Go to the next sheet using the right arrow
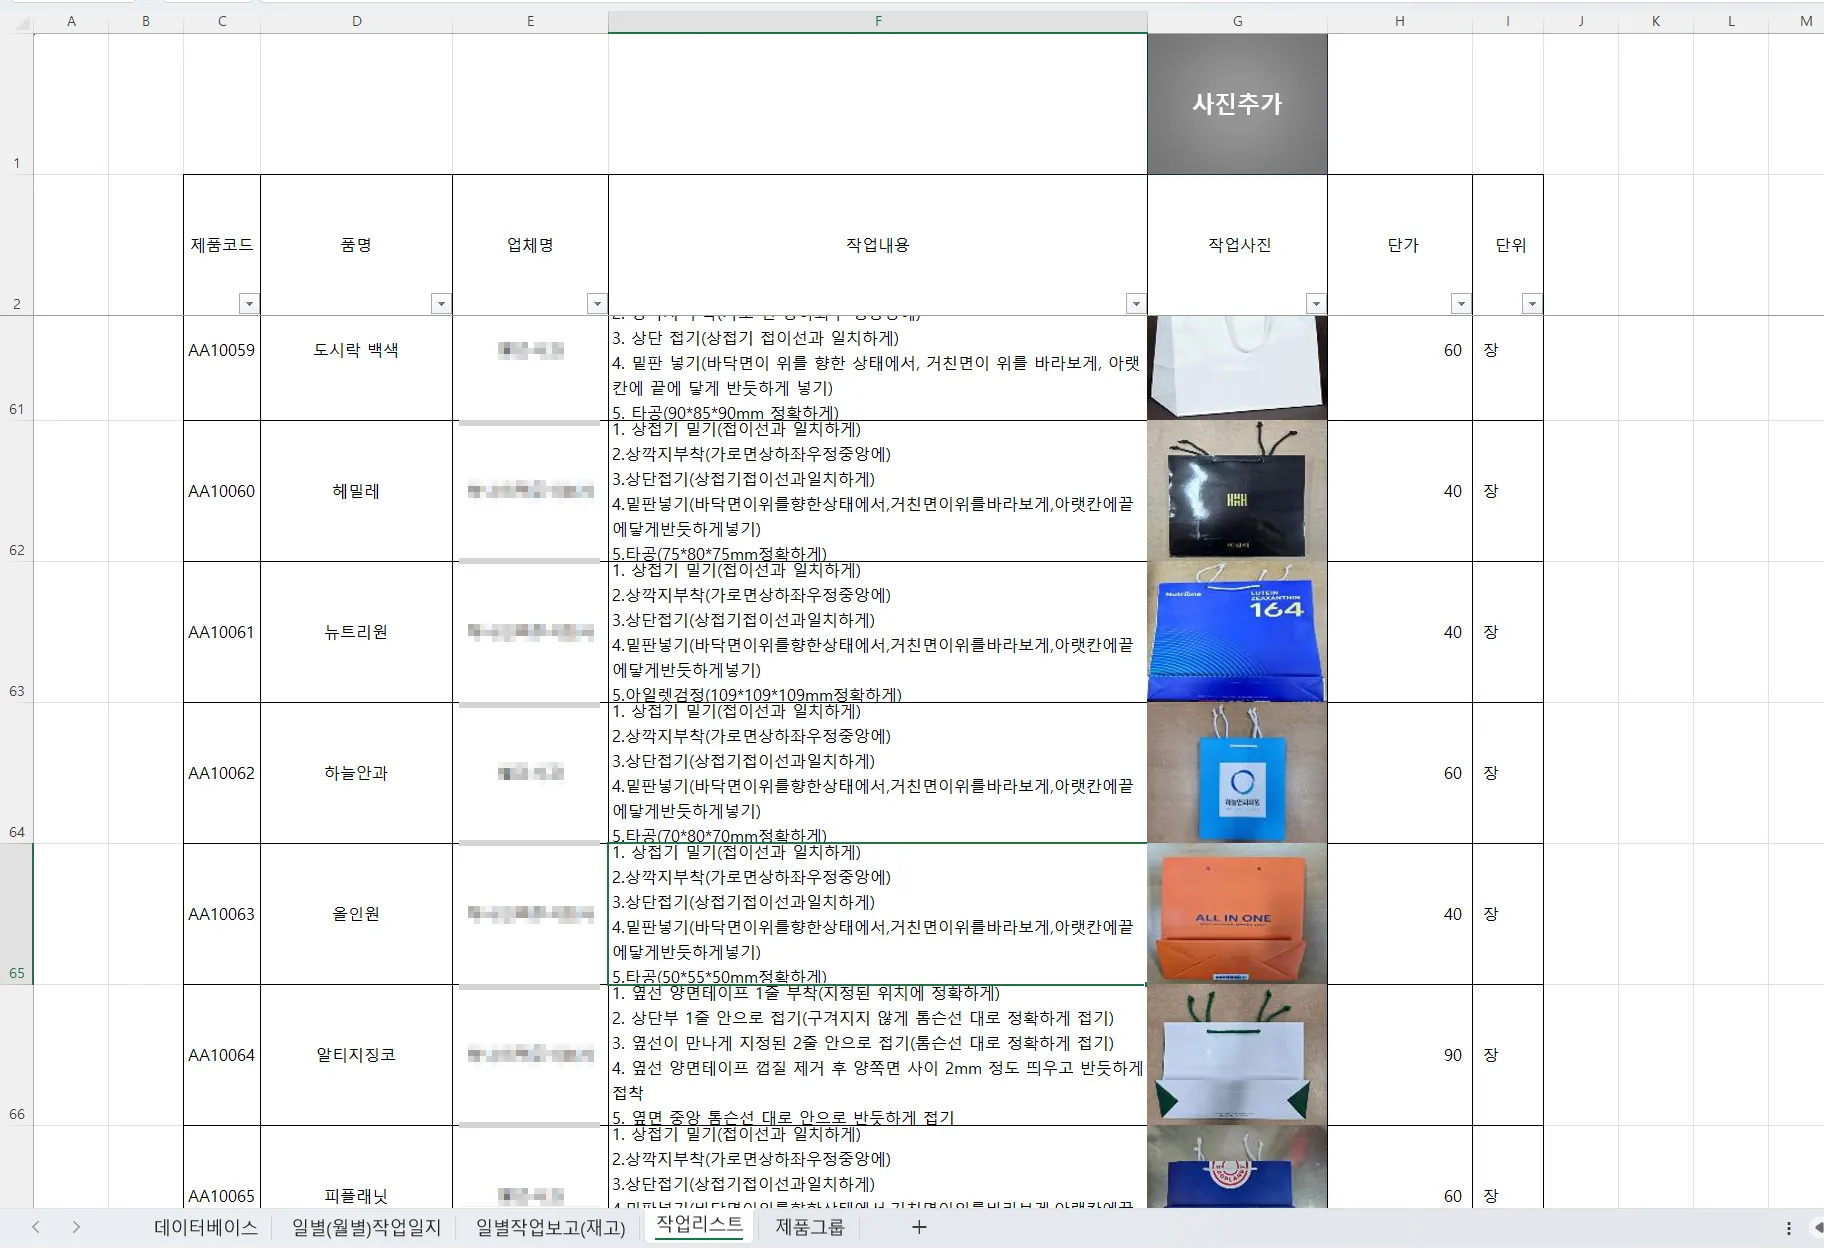This screenshot has height=1249, width=1824. (x=76, y=1227)
